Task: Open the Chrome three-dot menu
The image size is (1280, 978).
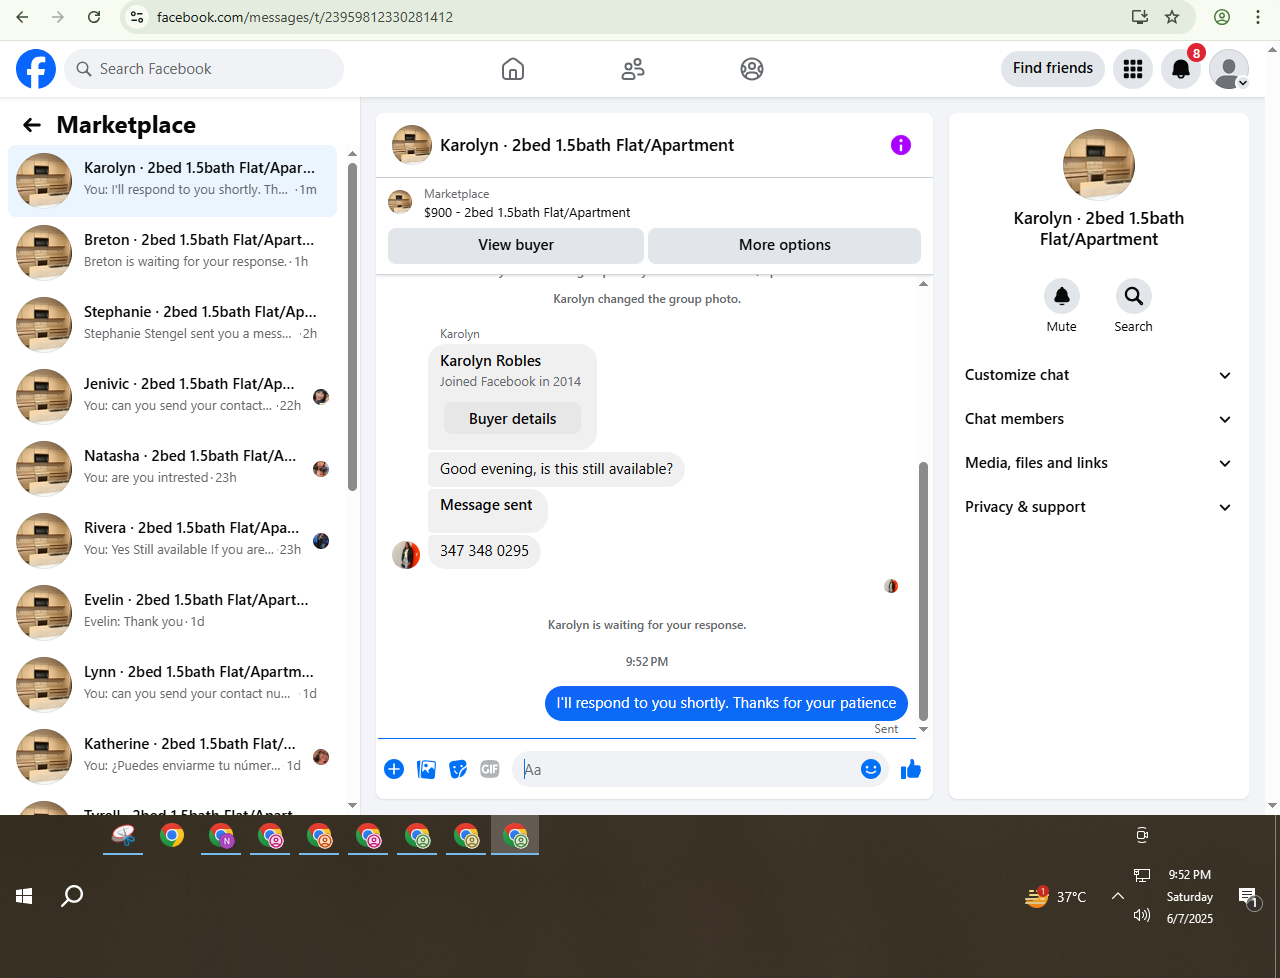Action: [x=1258, y=17]
